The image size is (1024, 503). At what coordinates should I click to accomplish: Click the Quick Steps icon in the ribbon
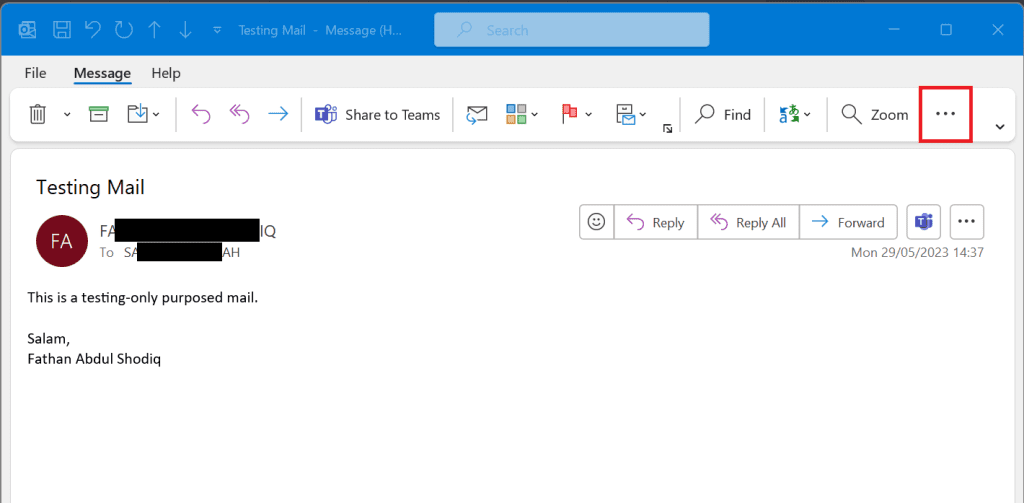[x=626, y=114]
